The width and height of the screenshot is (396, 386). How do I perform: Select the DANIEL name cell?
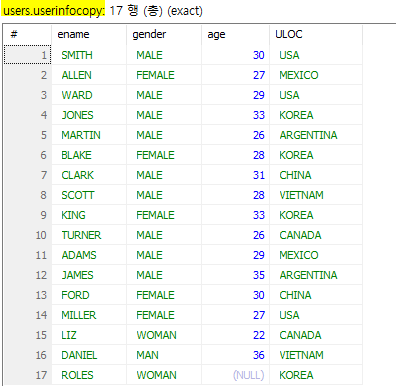coord(89,355)
